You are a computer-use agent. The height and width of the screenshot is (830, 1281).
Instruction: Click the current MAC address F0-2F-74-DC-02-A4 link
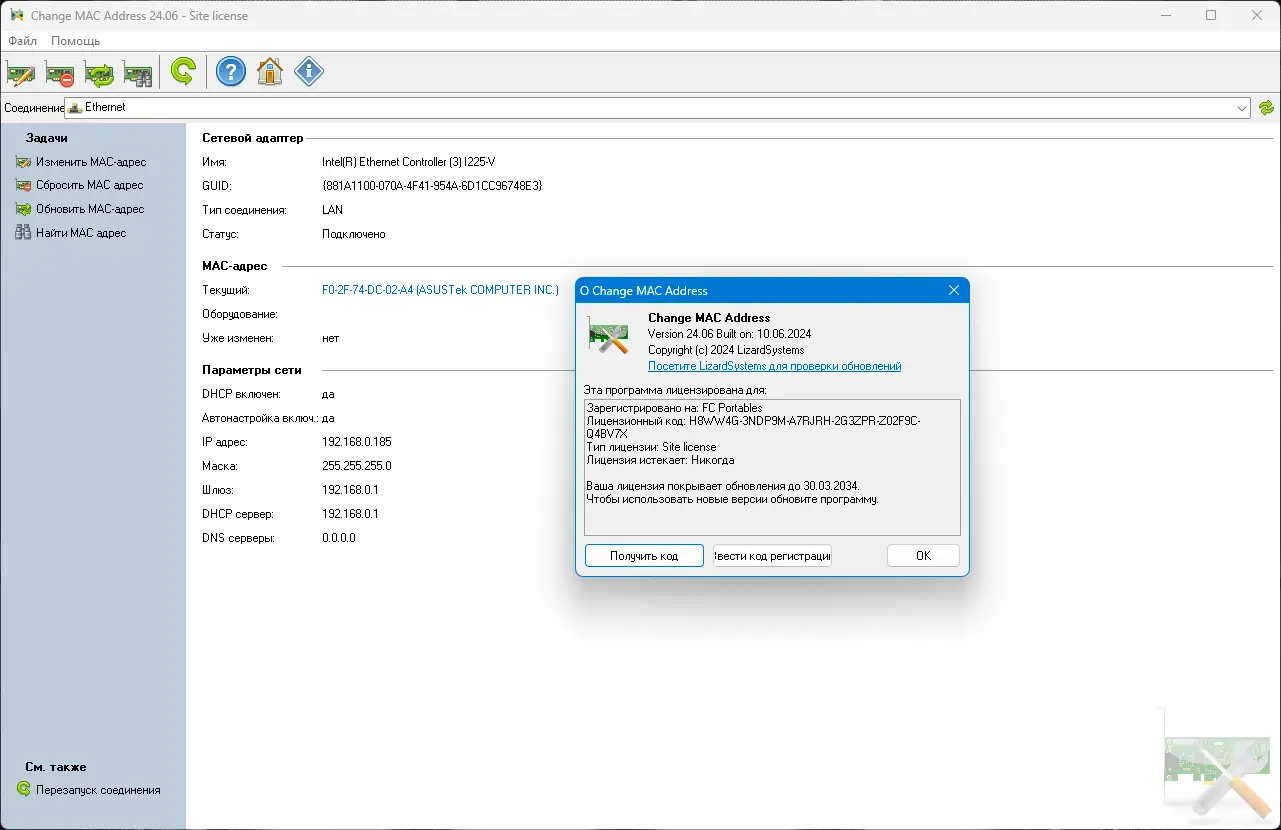tap(440, 290)
